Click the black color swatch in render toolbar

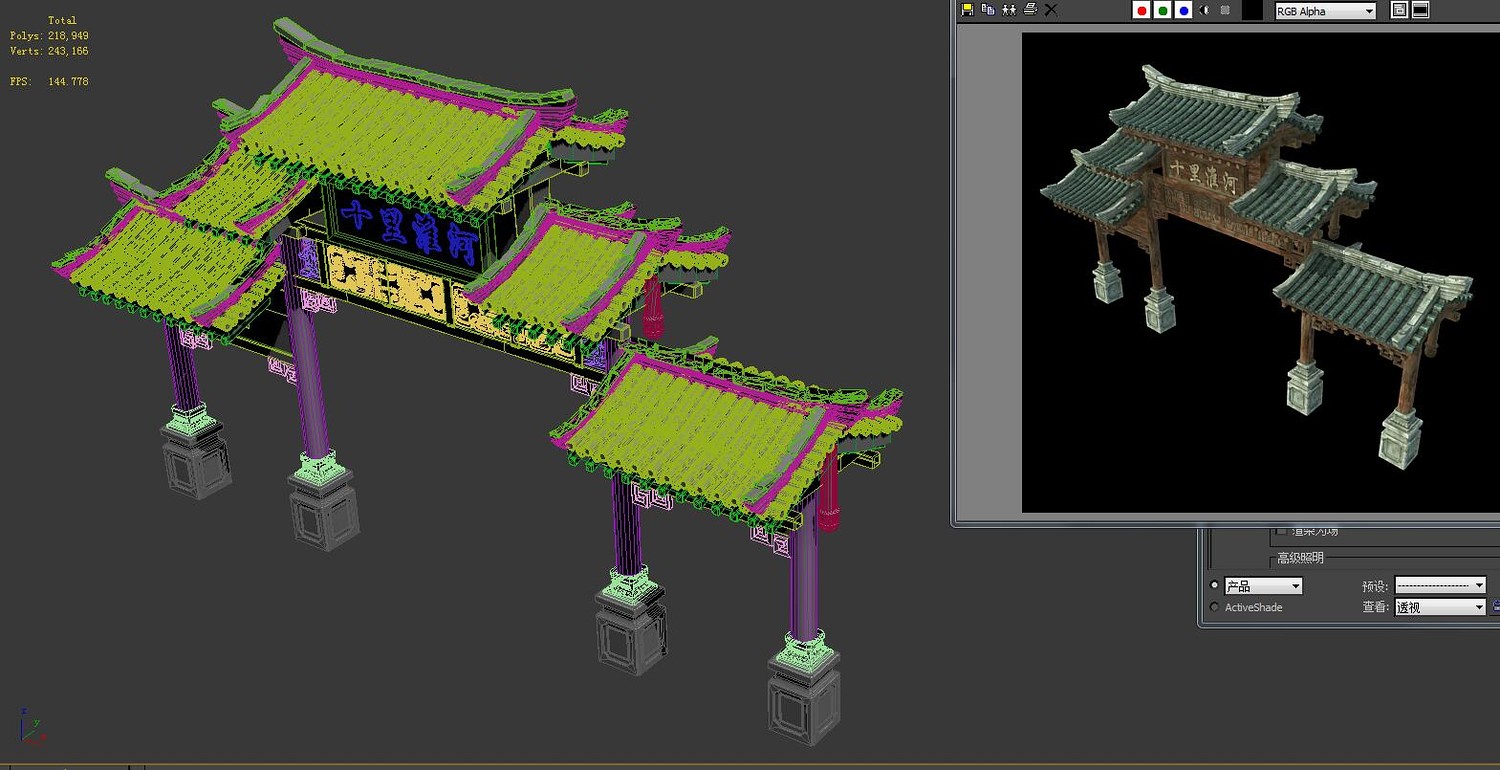1252,10
